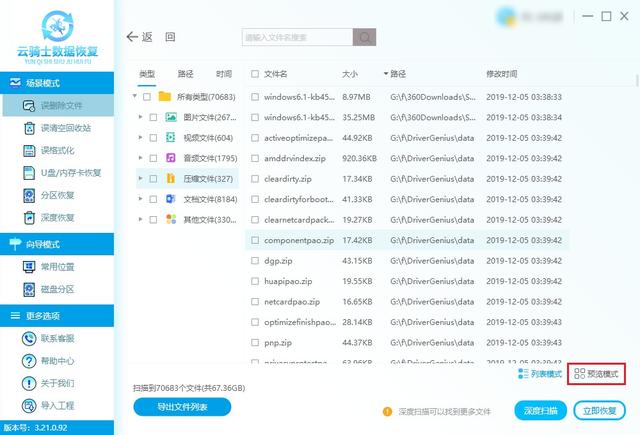Click the file name search field

297,37
